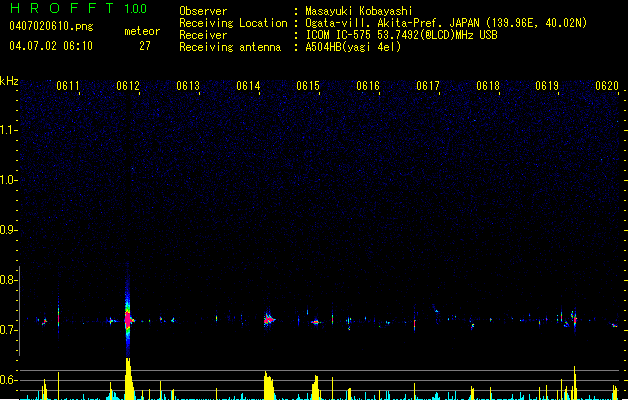Click the 0615 time marker

[308, 86]
